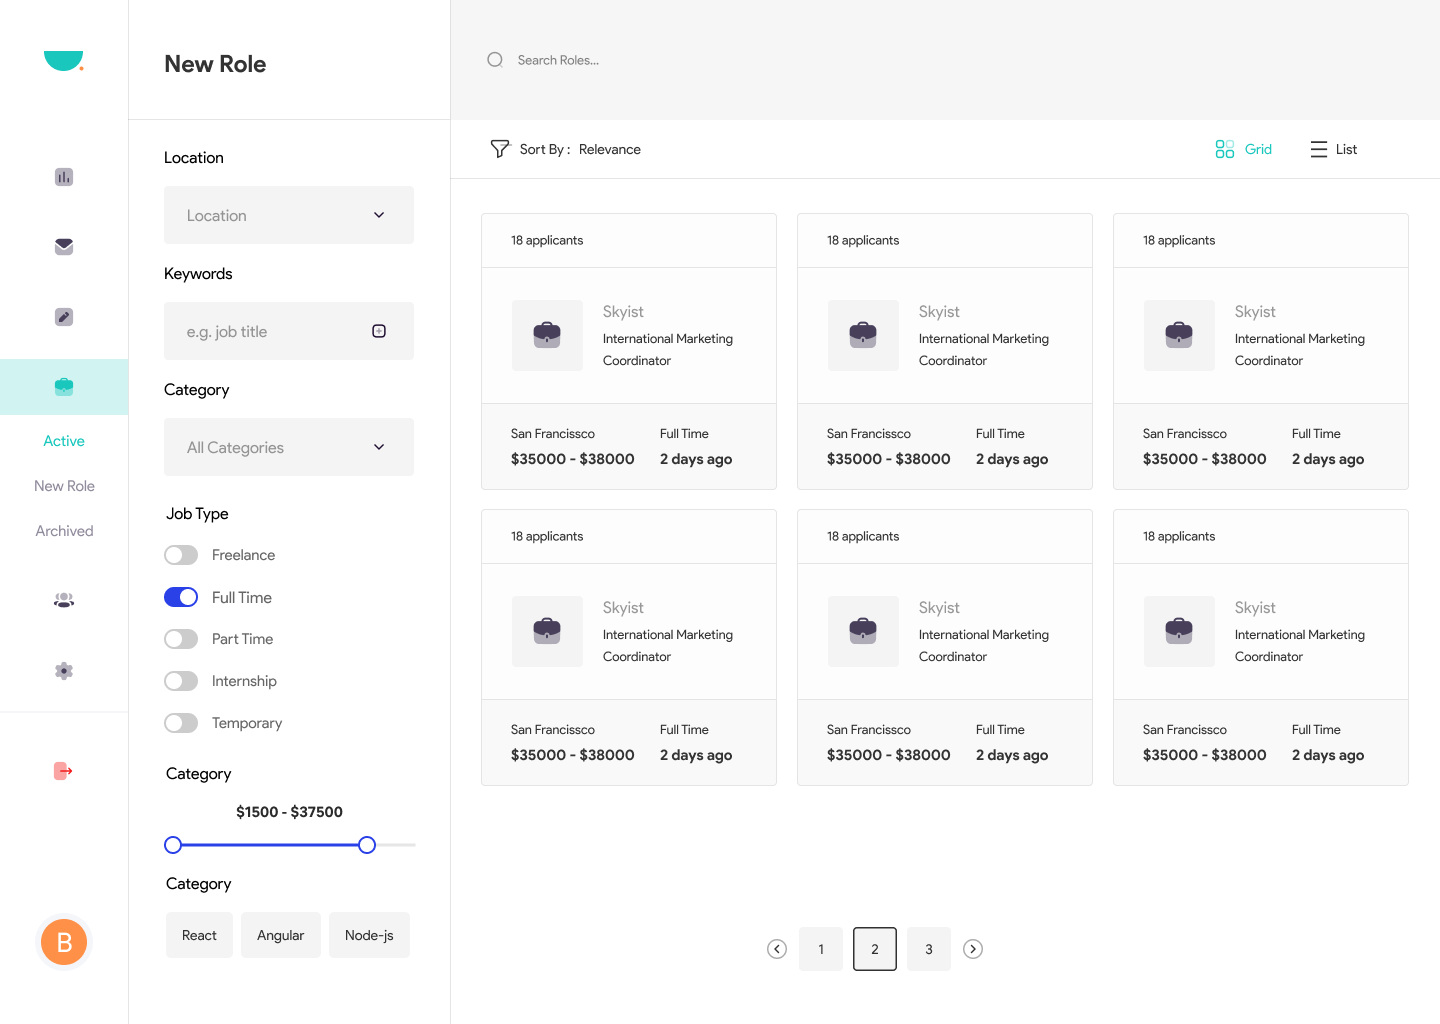The image size is (1440, 1024).
Task: Open the settings gear sidebar icon
Action: 64,671
